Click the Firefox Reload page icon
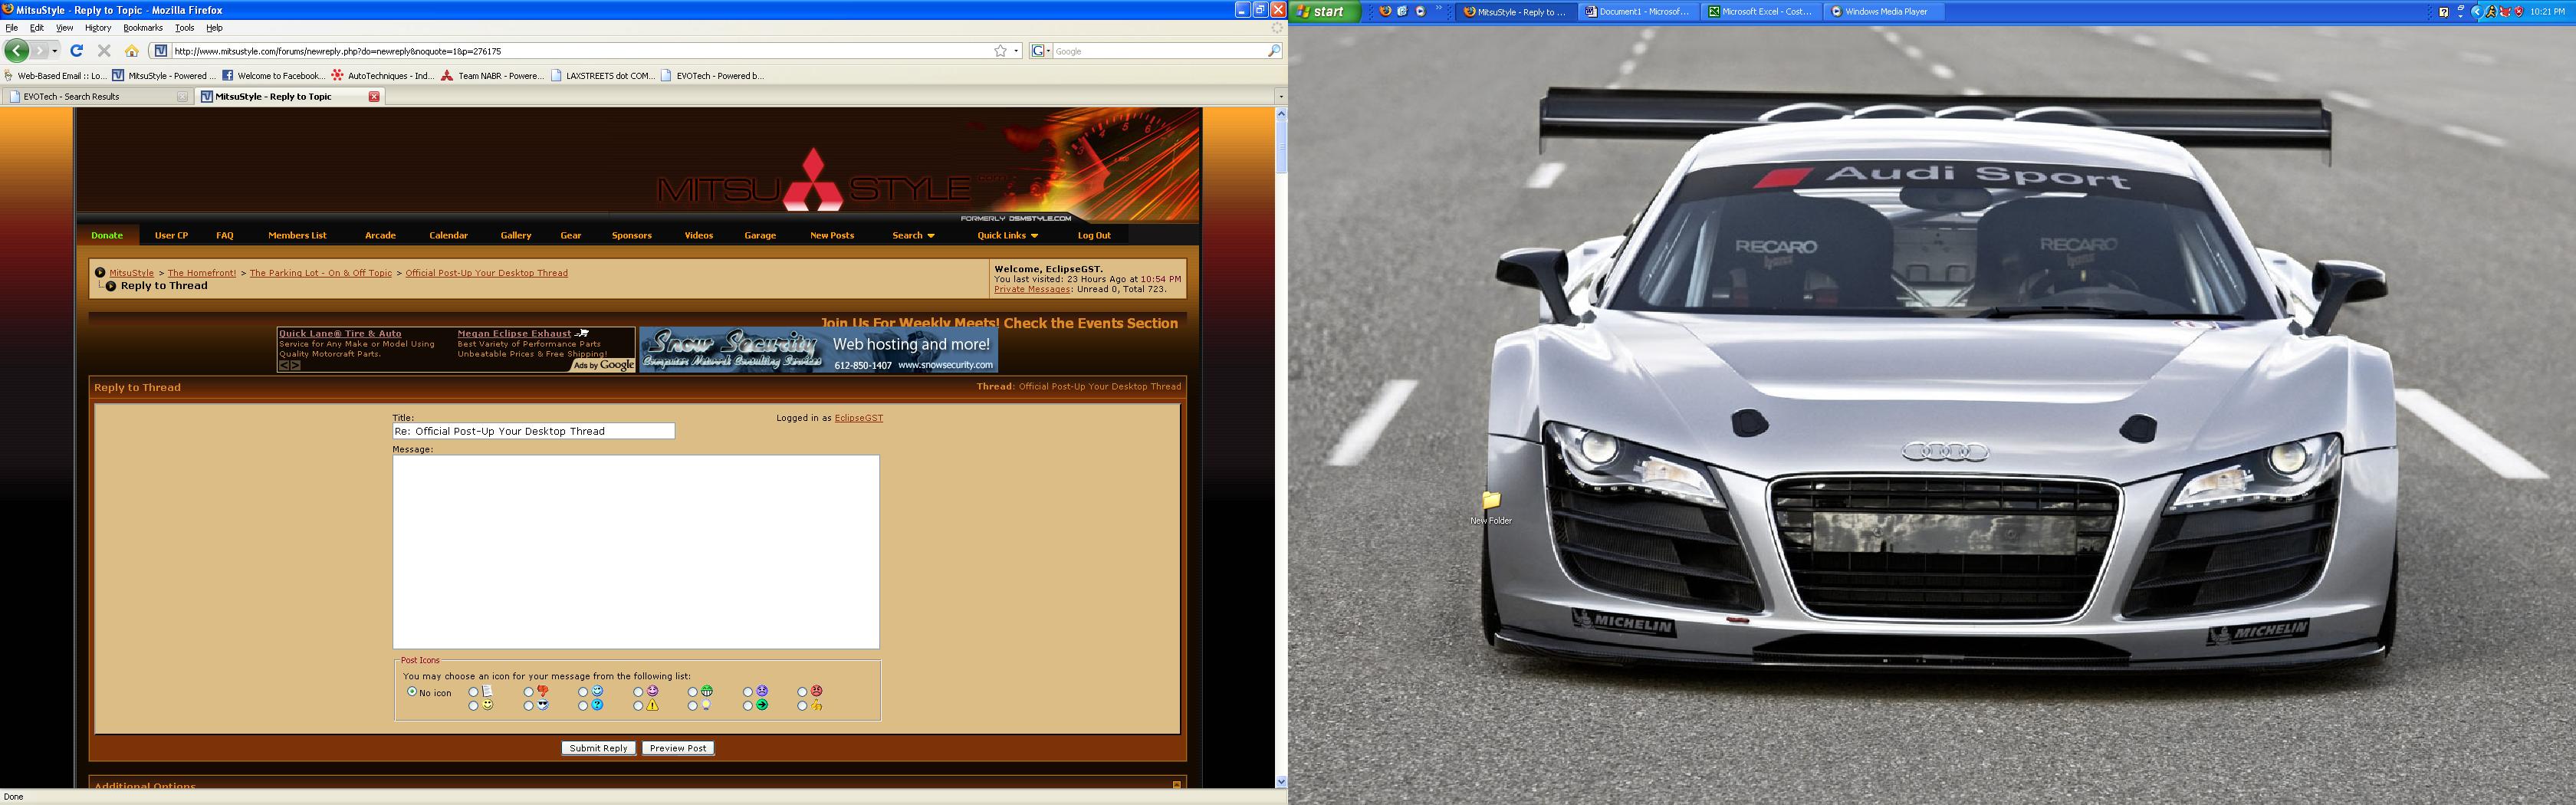 tap(77, 51)
